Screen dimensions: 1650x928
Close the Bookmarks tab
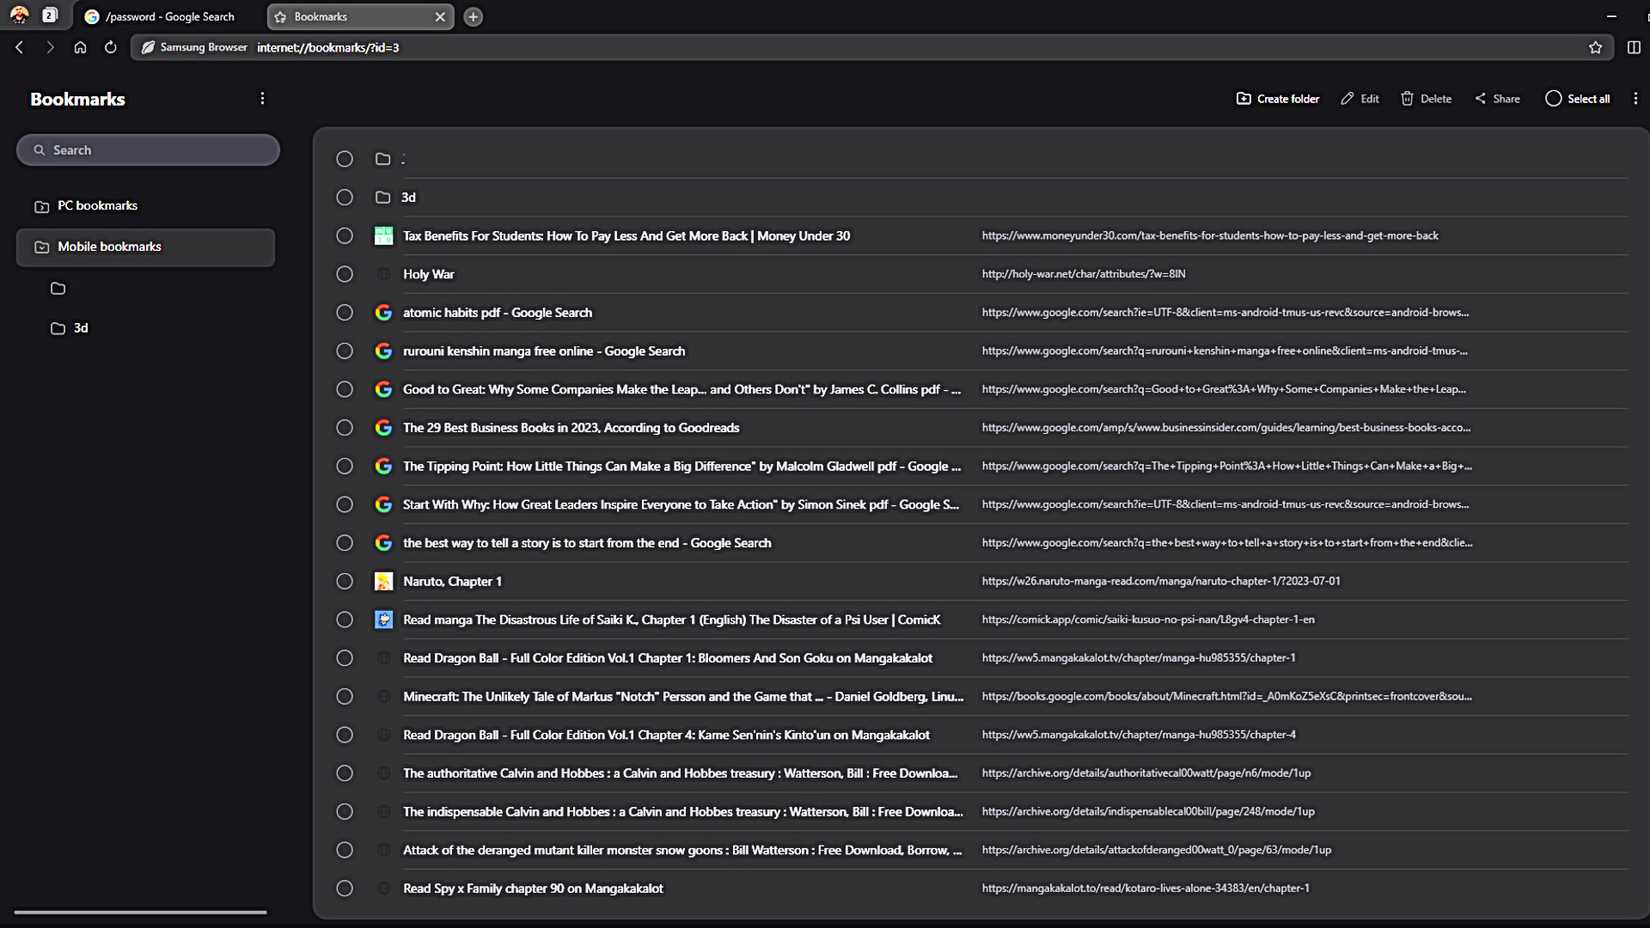tap(440, 17)
